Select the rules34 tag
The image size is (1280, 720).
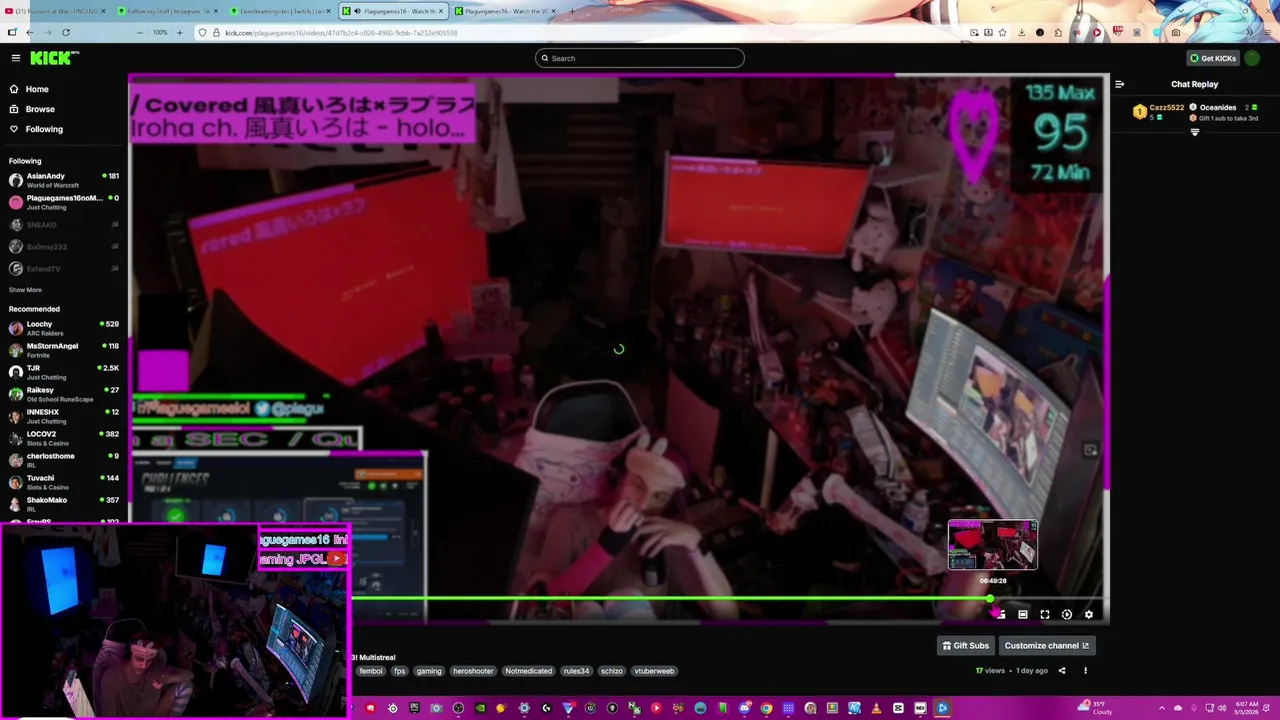coord(576,671)
